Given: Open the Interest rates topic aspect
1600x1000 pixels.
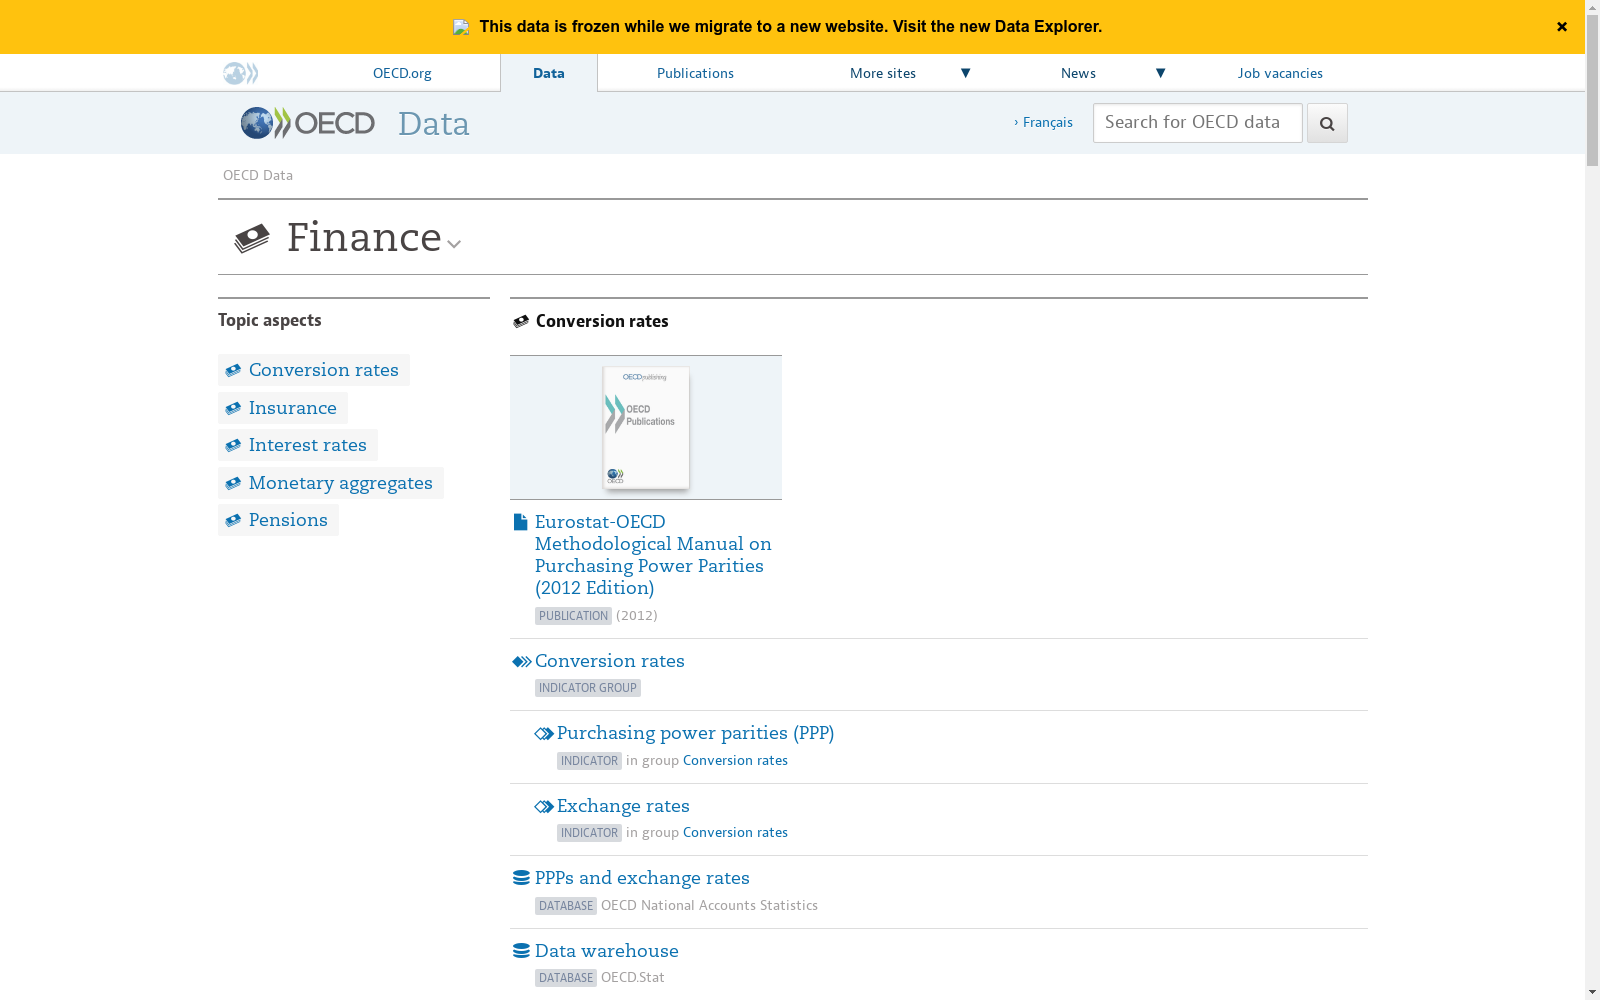Looking at the screenshot, I should (x=307, y=445).
